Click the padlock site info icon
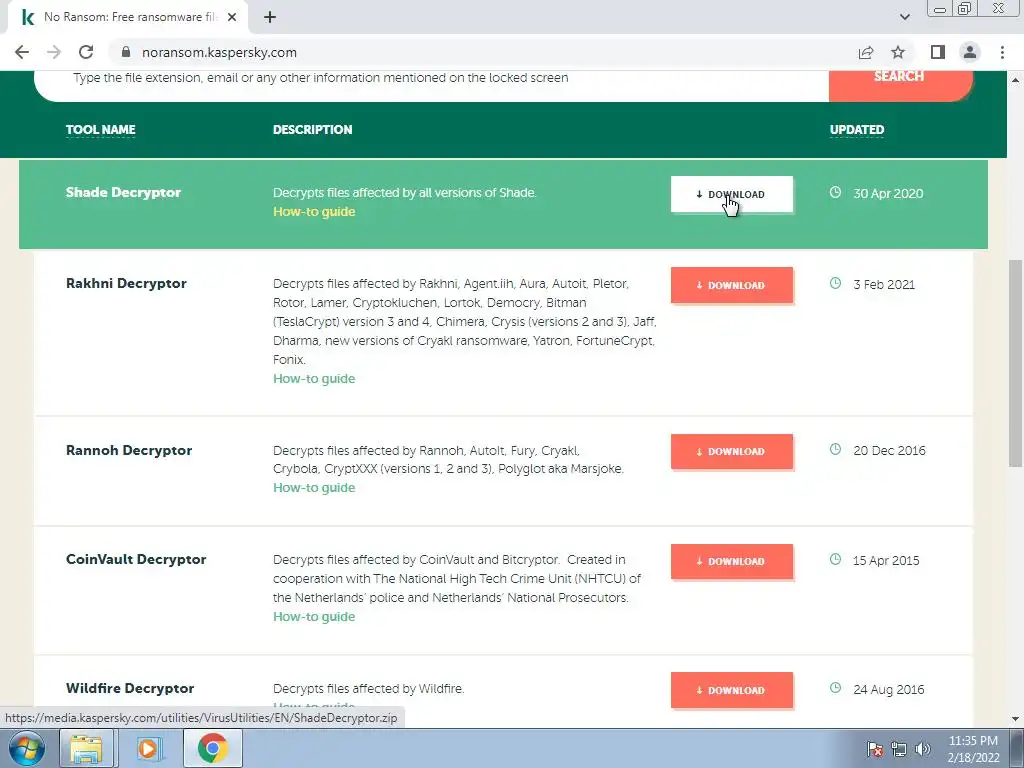The height and width of the screenshot is (768, 1024). pyautogui.click(x=126, y=52)
